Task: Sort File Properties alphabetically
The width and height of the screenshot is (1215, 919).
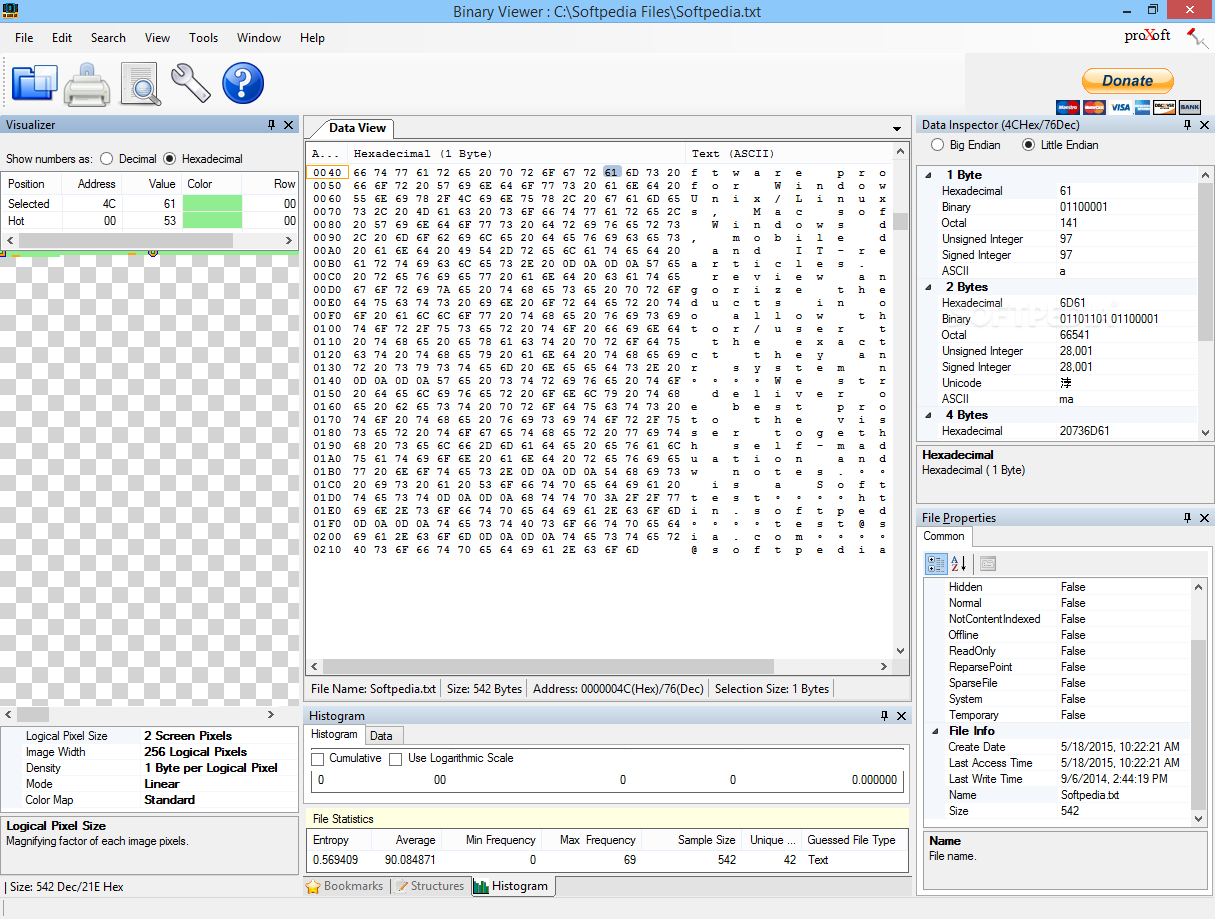Action: click(x=958, y=564)
